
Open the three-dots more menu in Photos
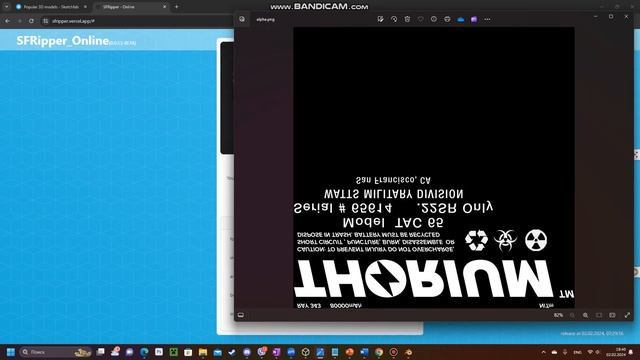pos(487,19)
